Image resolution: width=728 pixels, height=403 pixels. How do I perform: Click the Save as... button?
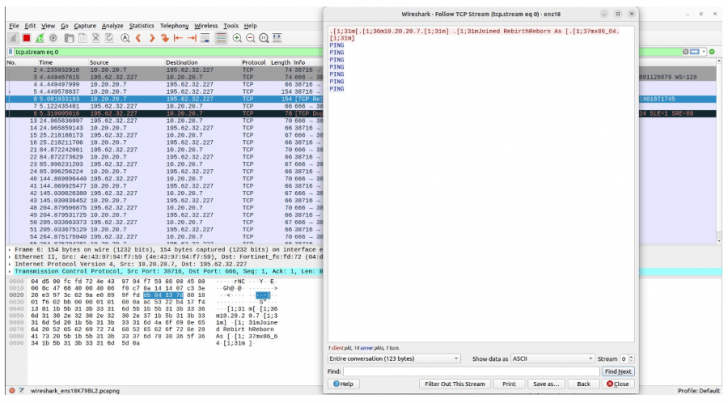tap(546, 384)
